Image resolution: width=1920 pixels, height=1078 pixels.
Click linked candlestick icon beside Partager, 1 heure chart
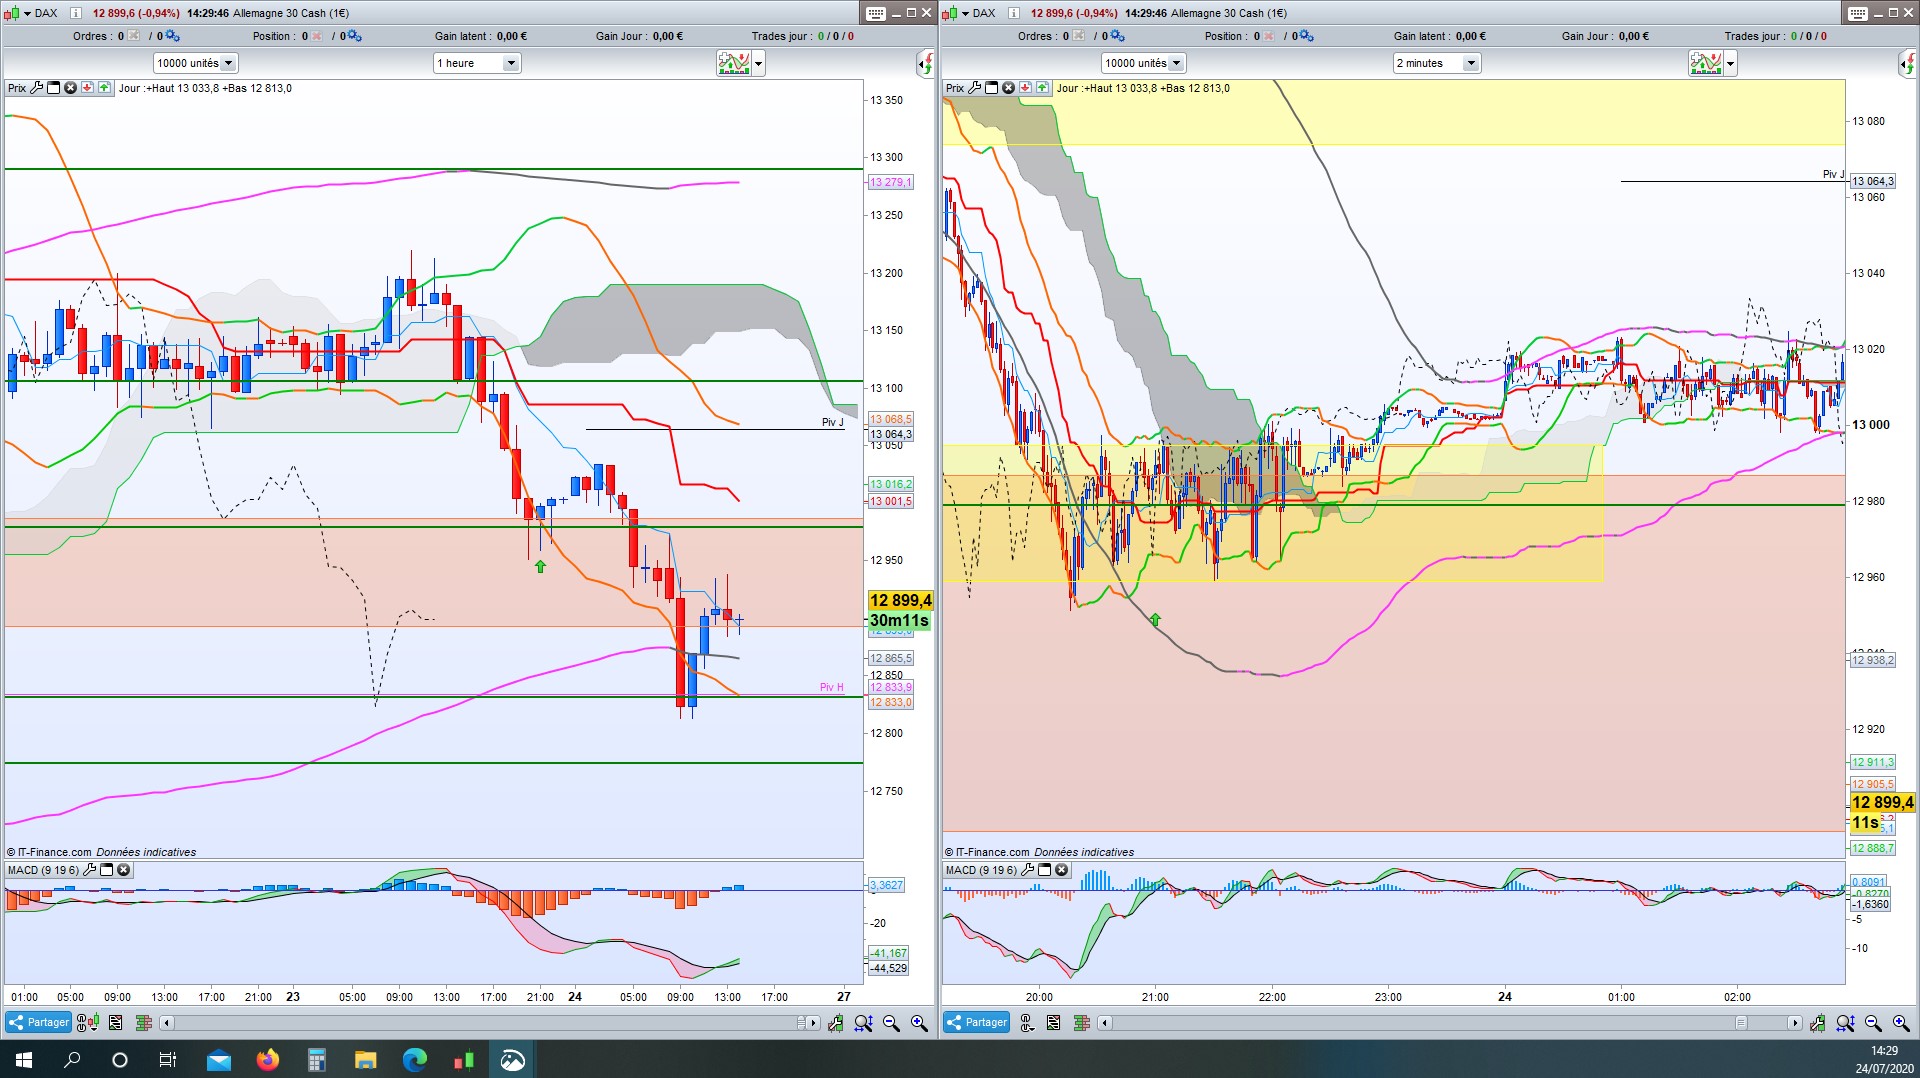87,1023
